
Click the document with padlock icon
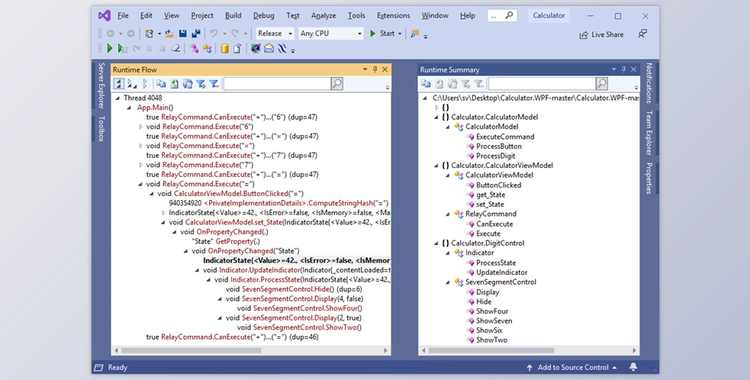237,48
